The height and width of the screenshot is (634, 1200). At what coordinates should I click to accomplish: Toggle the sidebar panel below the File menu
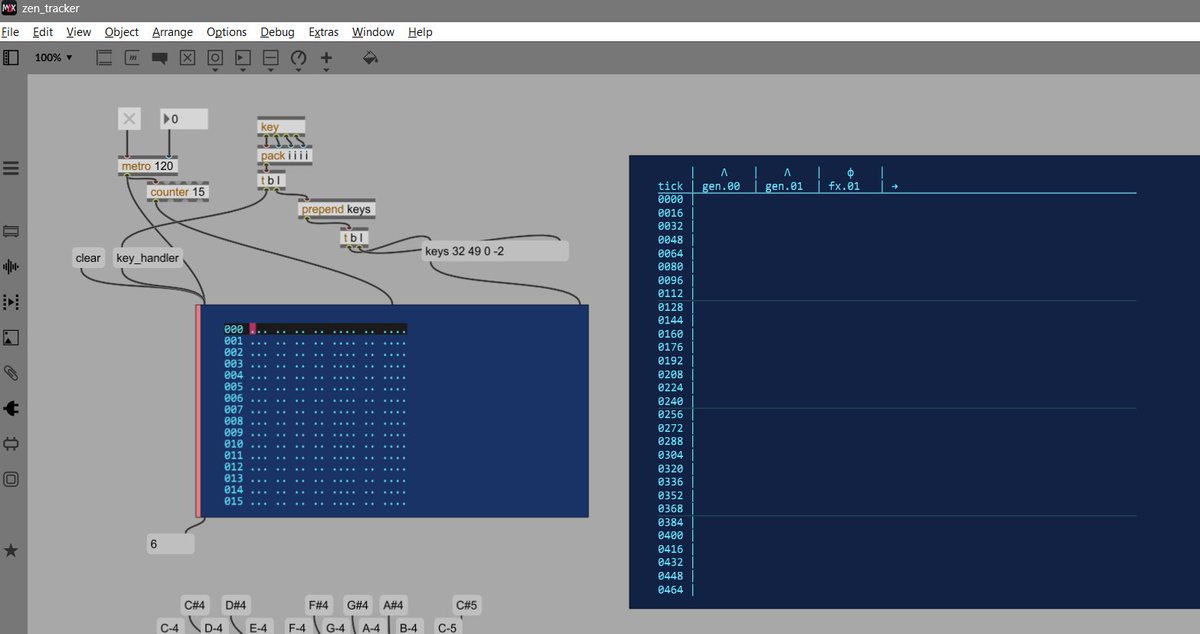click(x=12, y=57)
